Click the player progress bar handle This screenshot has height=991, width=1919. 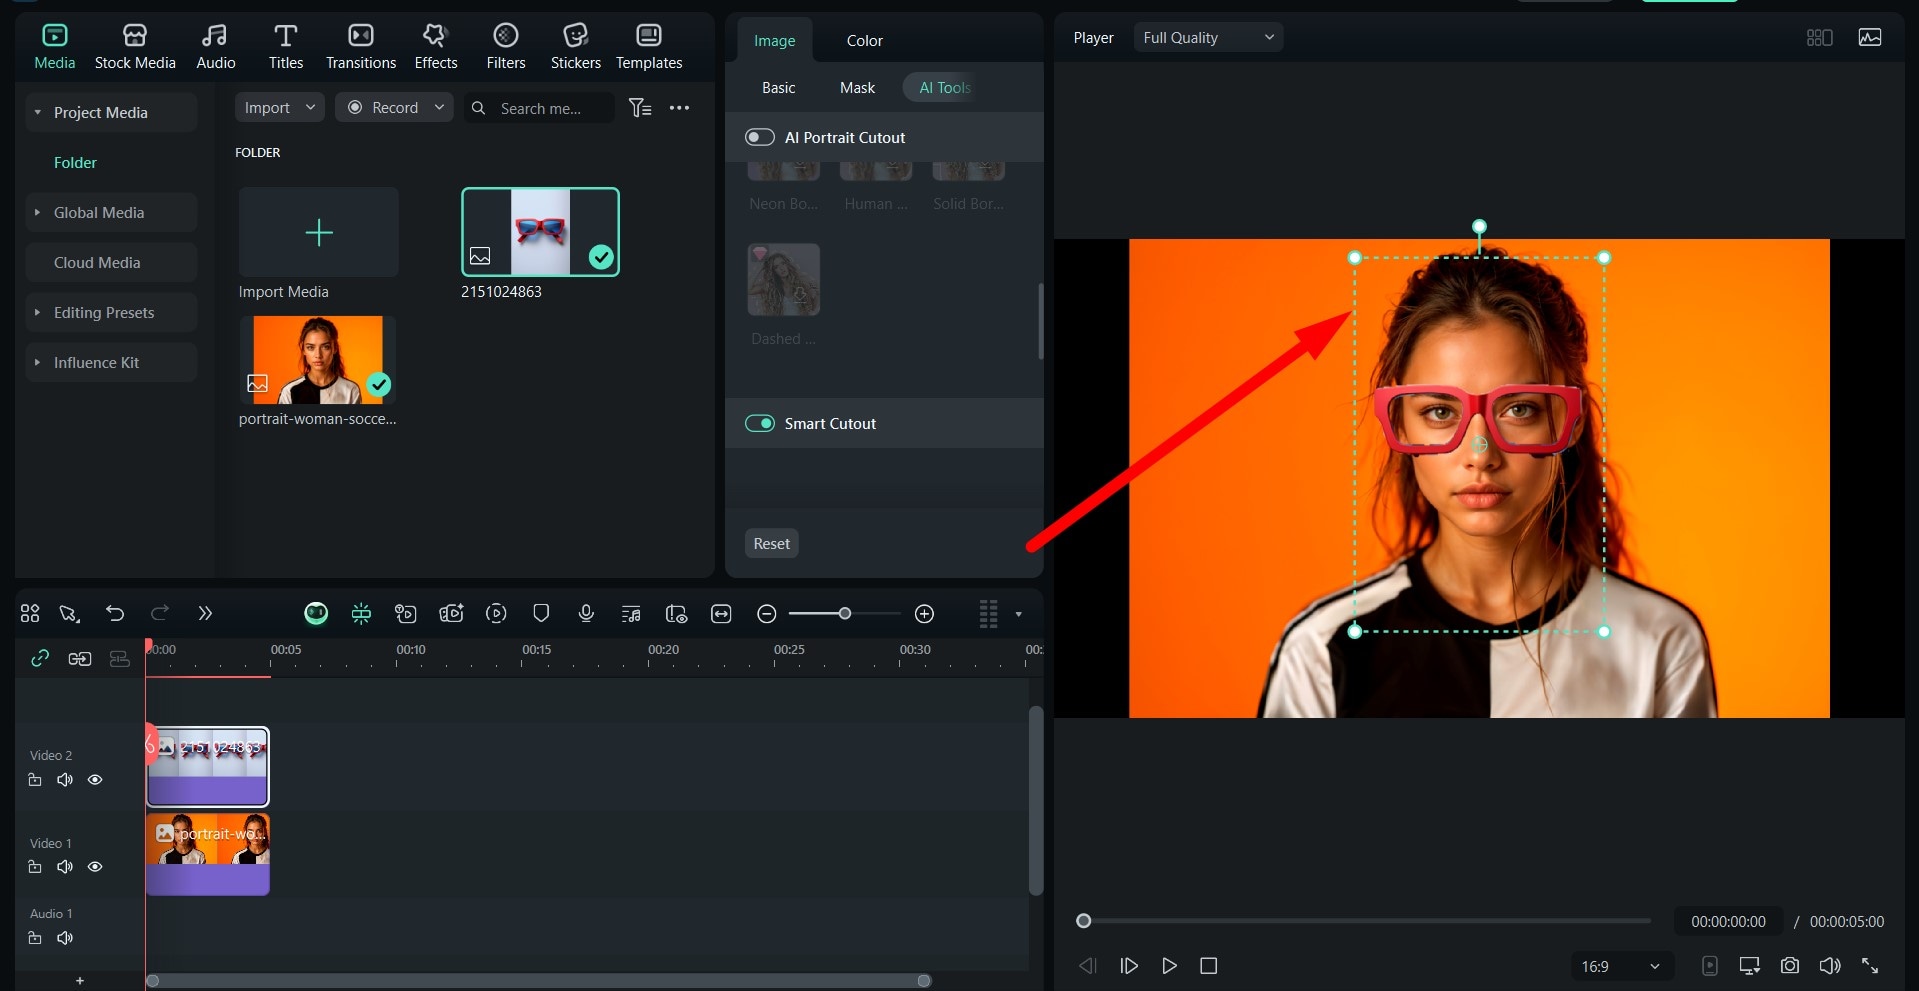(x=1083, y=921)
